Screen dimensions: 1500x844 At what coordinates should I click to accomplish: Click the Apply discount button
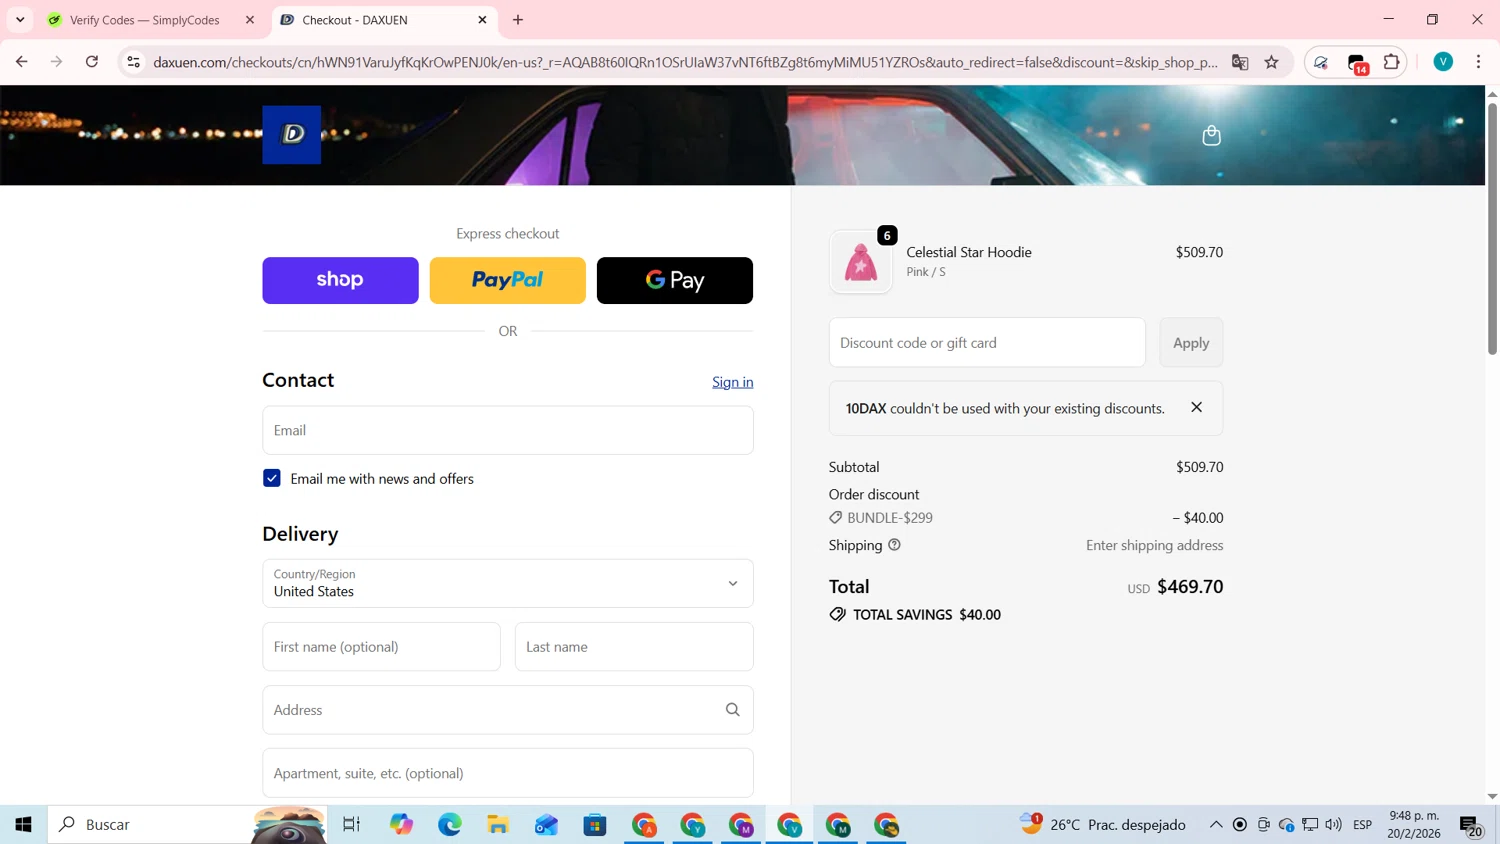pos(1191,343)
